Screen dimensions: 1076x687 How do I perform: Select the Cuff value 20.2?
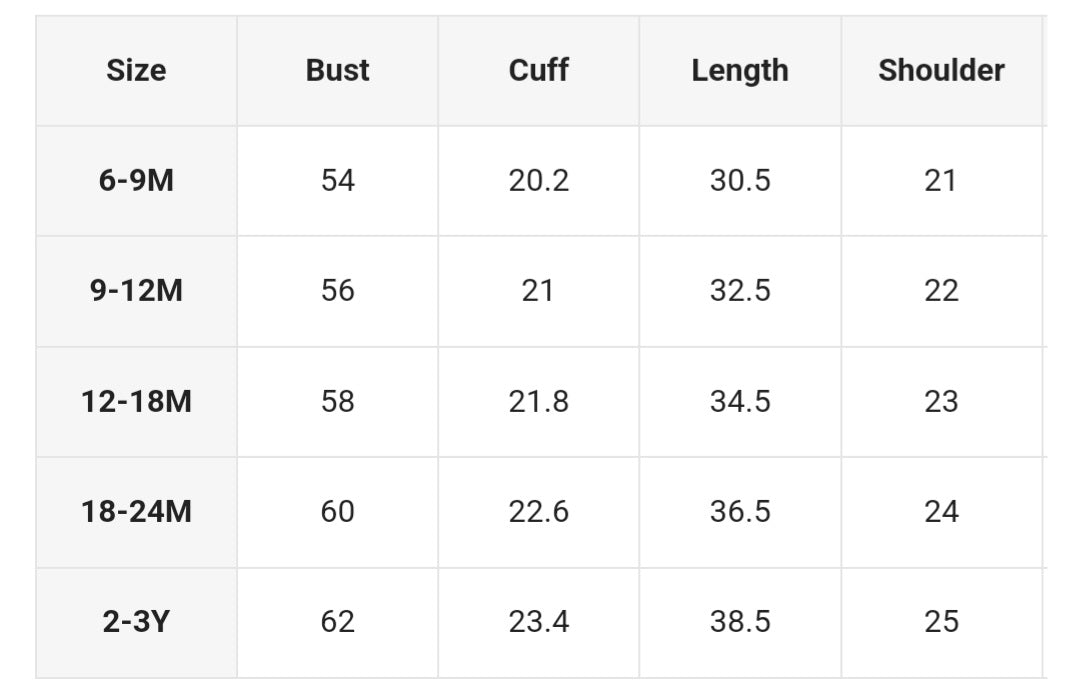coord(538,181)
